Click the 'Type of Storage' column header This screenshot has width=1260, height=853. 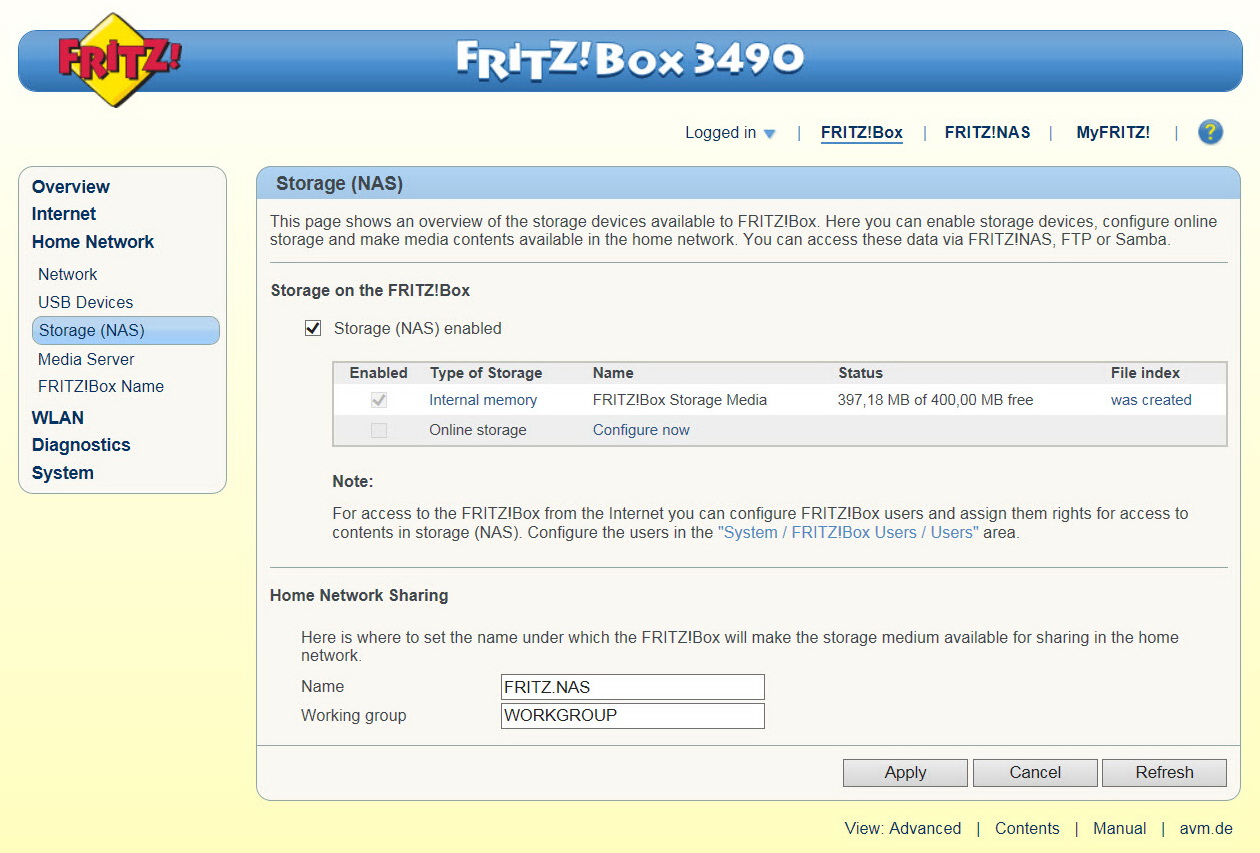tap(486, 373)
